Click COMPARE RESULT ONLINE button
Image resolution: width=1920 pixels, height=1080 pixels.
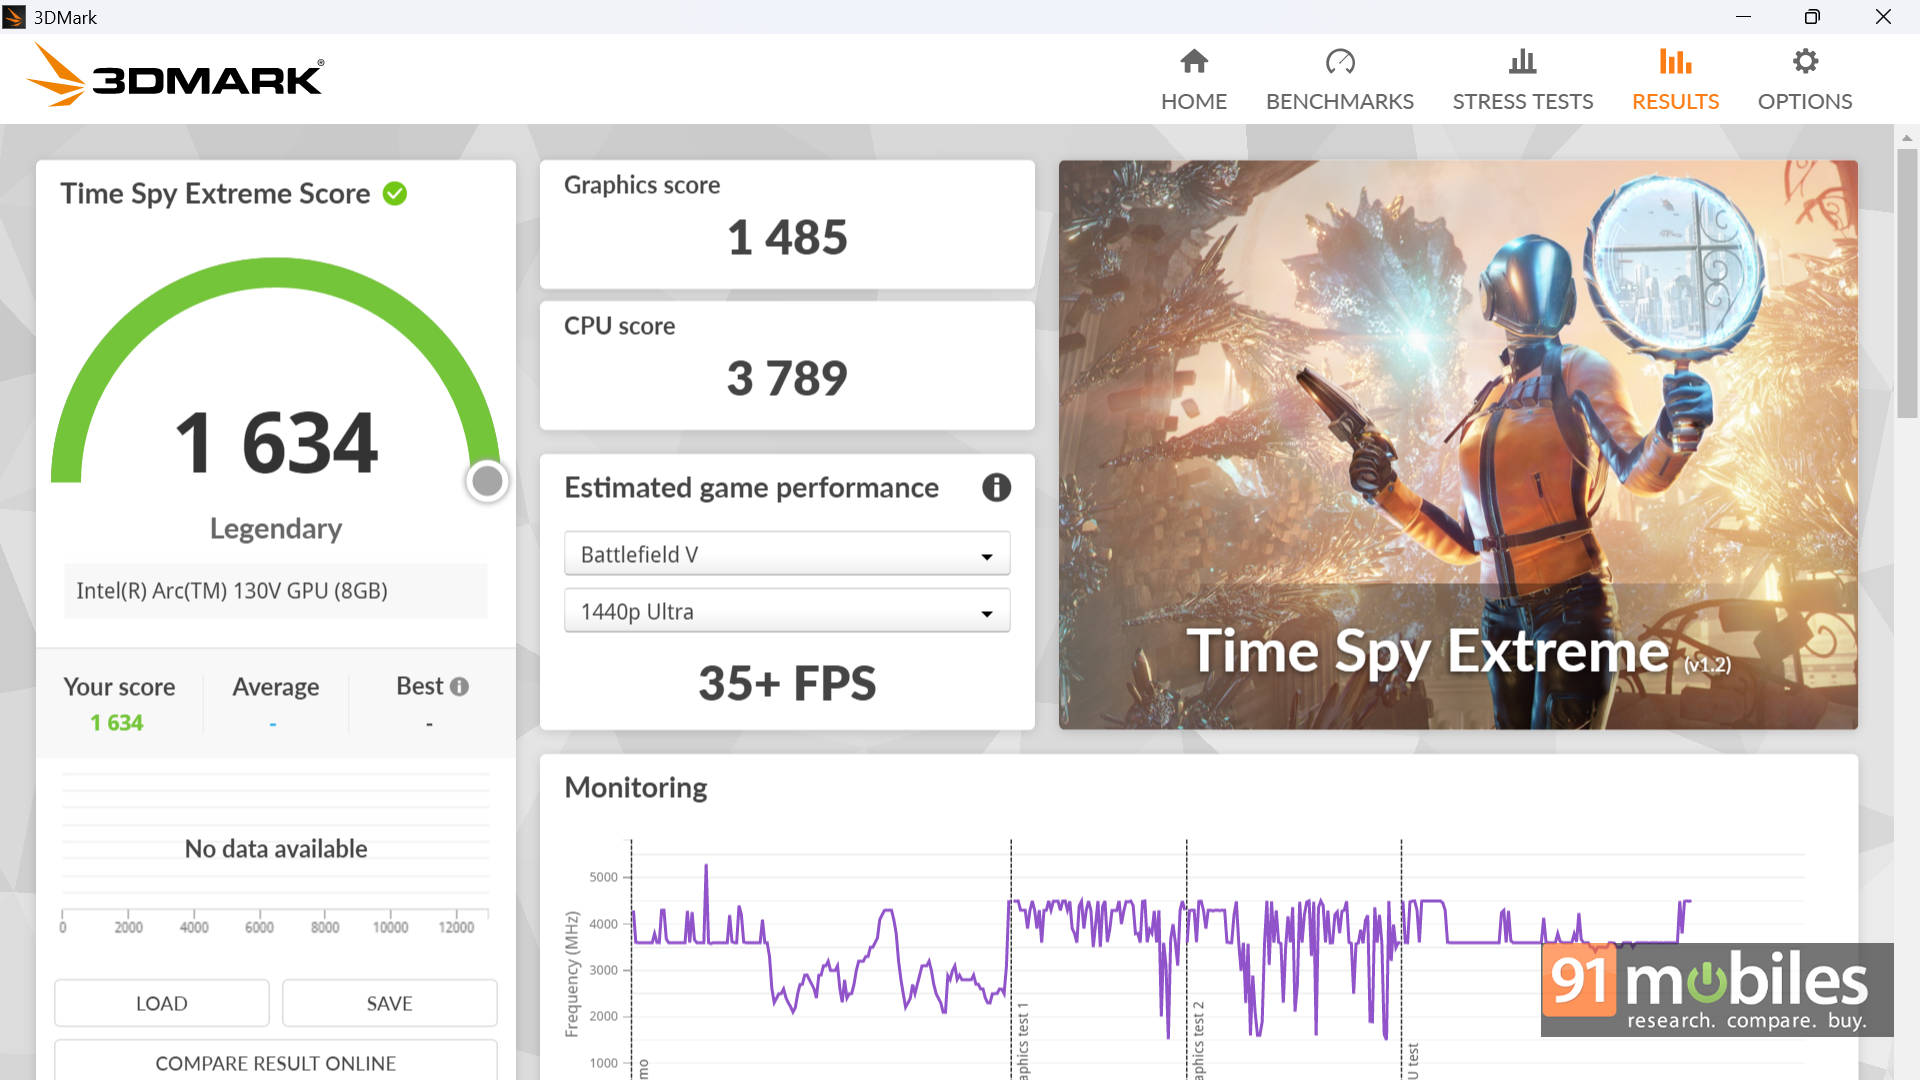pyautogui.click(x=275, y=1062)
